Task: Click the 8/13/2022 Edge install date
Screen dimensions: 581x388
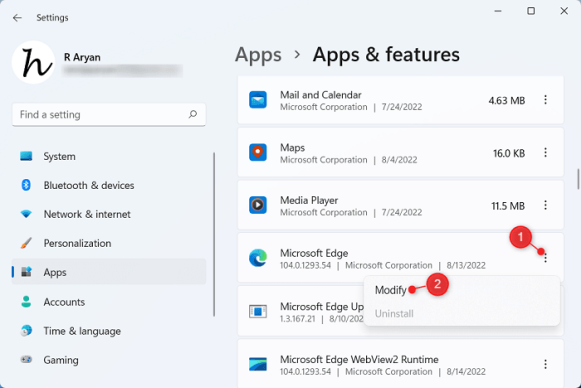Action: tap(466, 265)
